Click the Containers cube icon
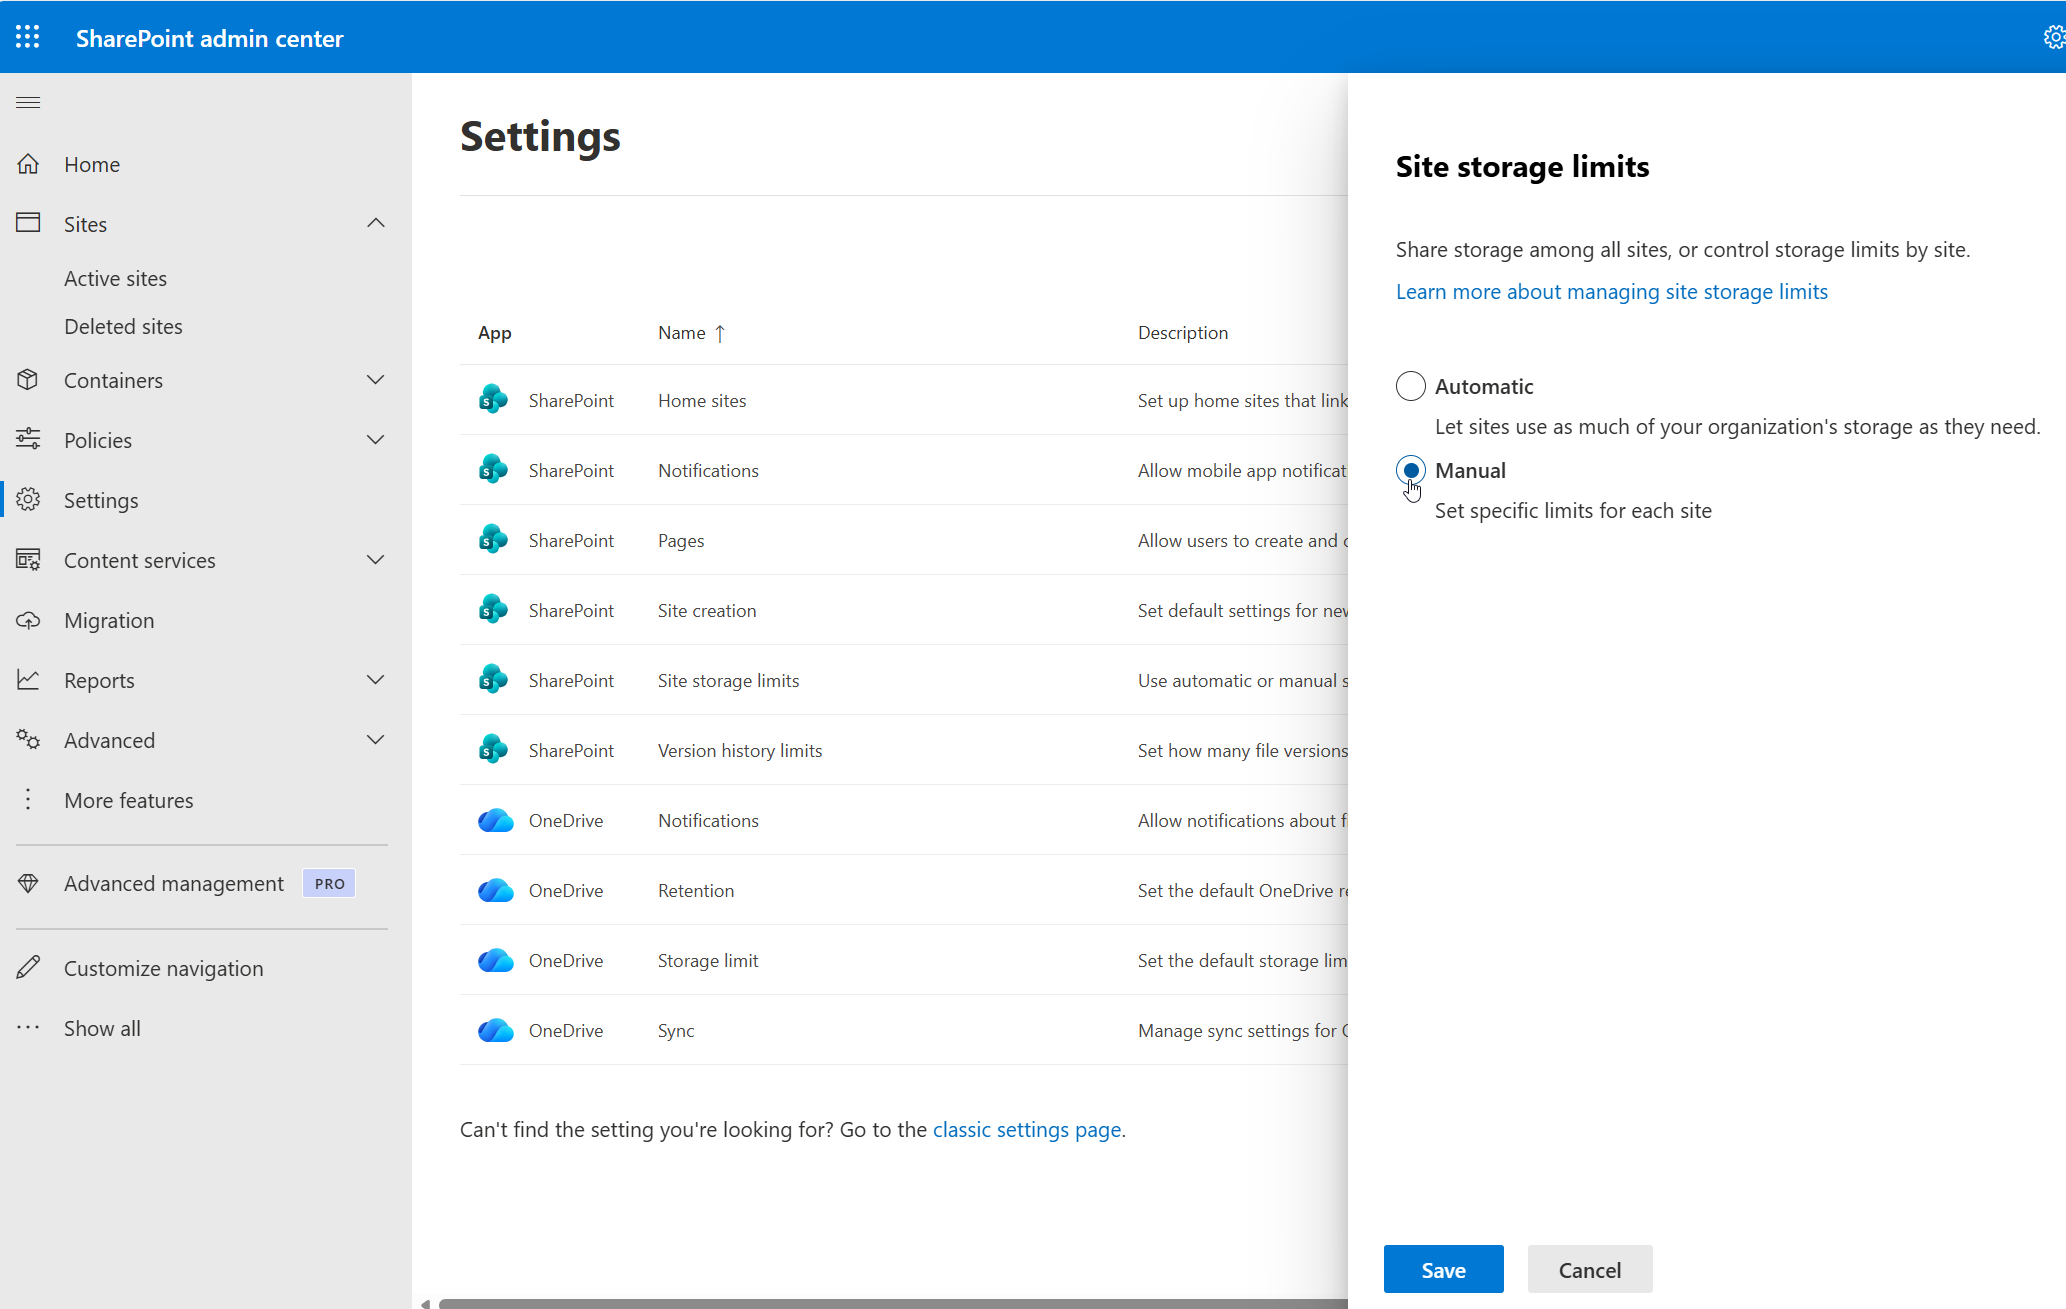This screenshot has width=2066, height=1309. point(28,380)
